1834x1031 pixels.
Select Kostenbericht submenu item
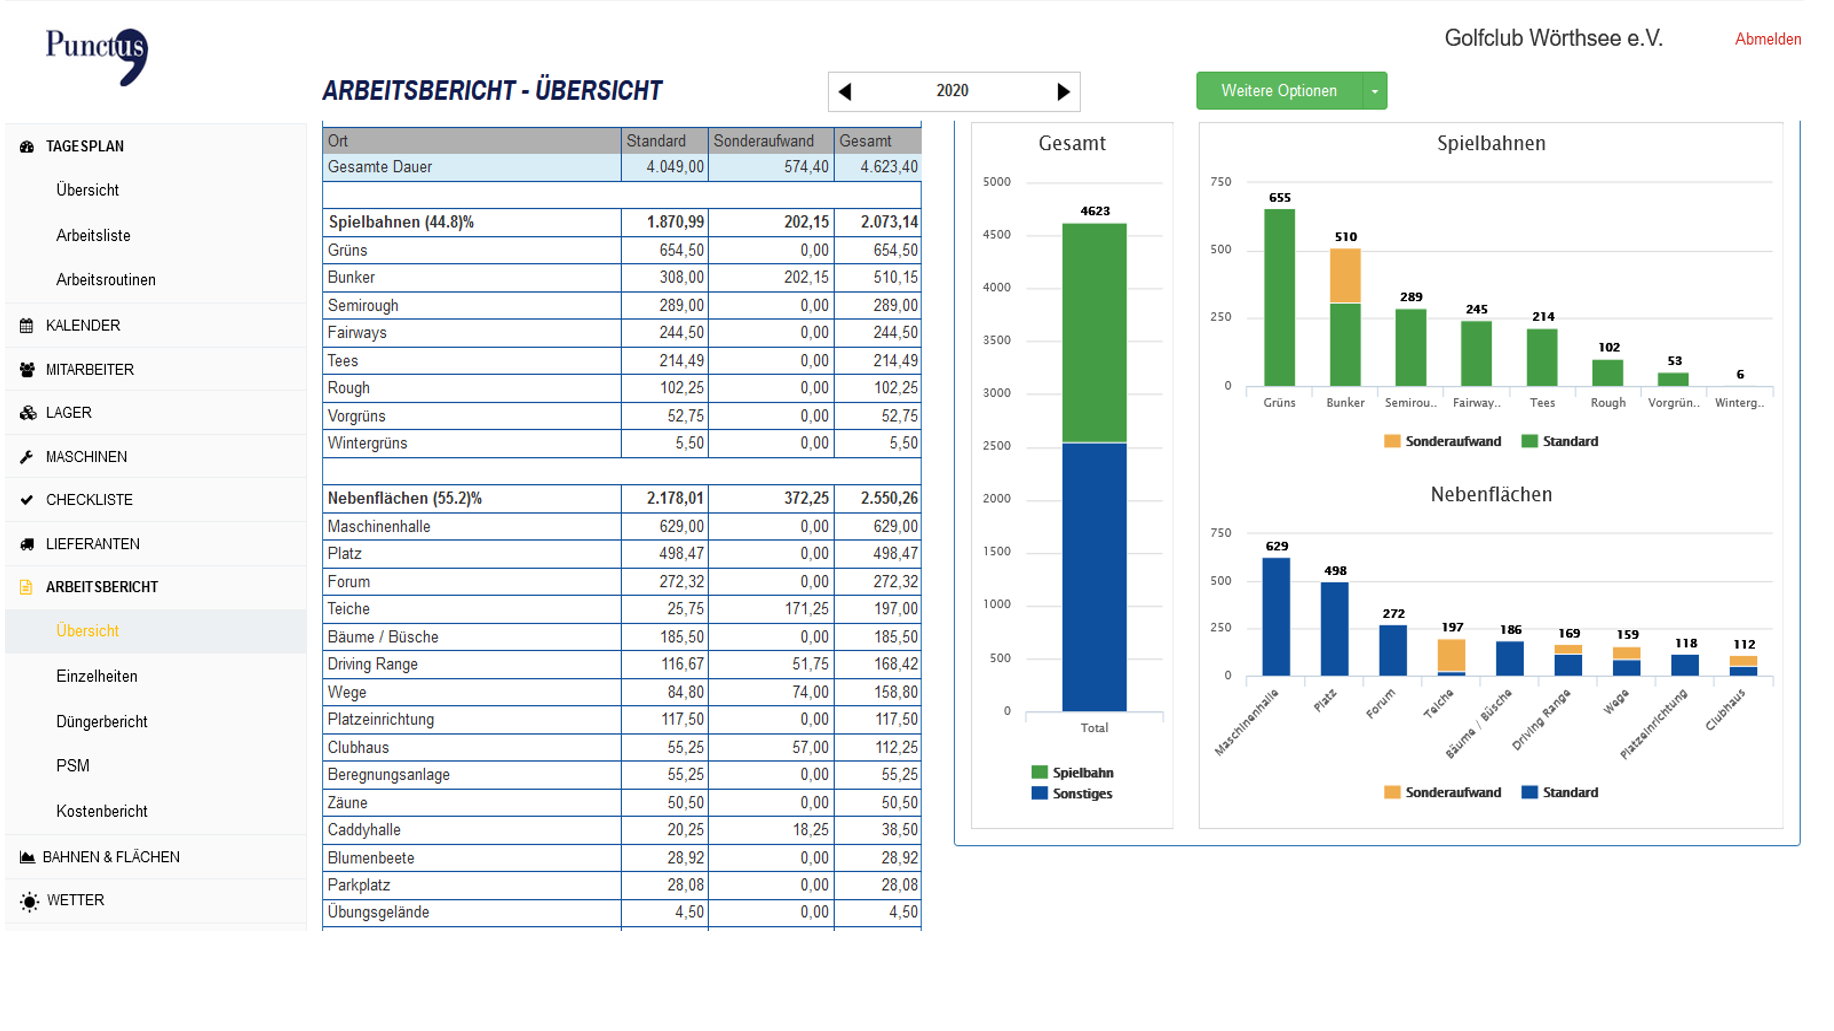pos(102,812)
